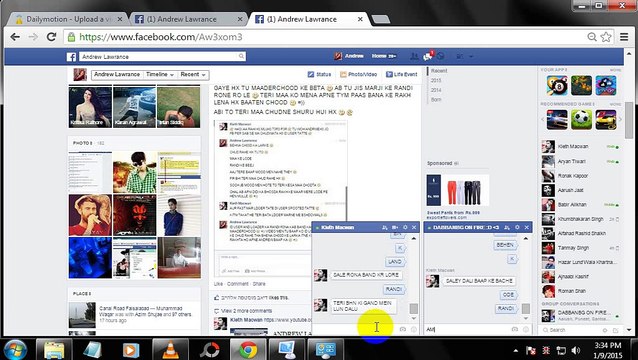Click the browser forward arrow
The height and width of the screenshot is (360, 638).
(x=33, y=37)
